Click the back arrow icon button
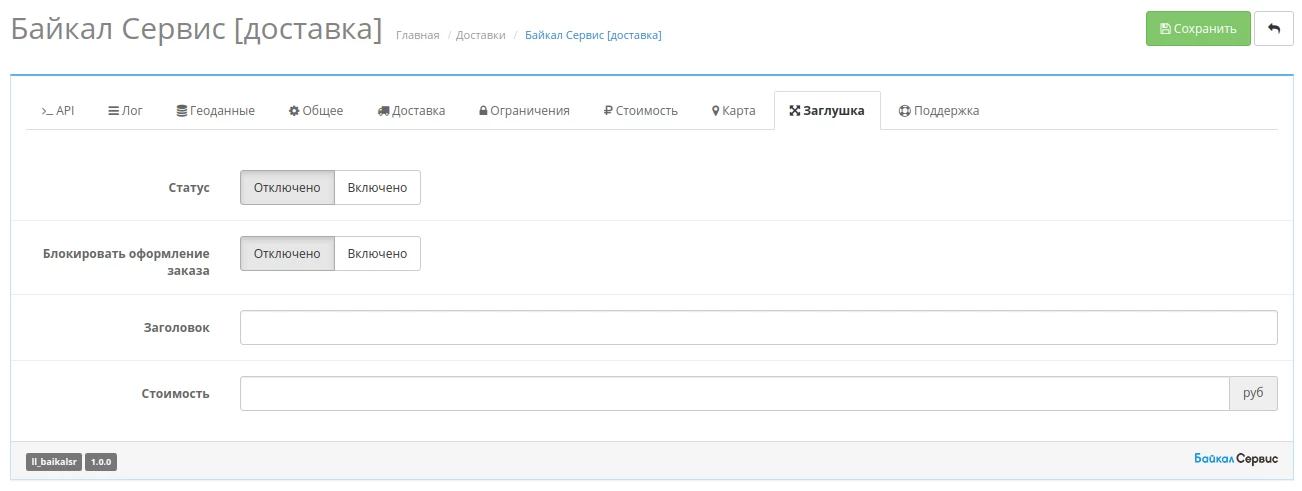 1273,29
